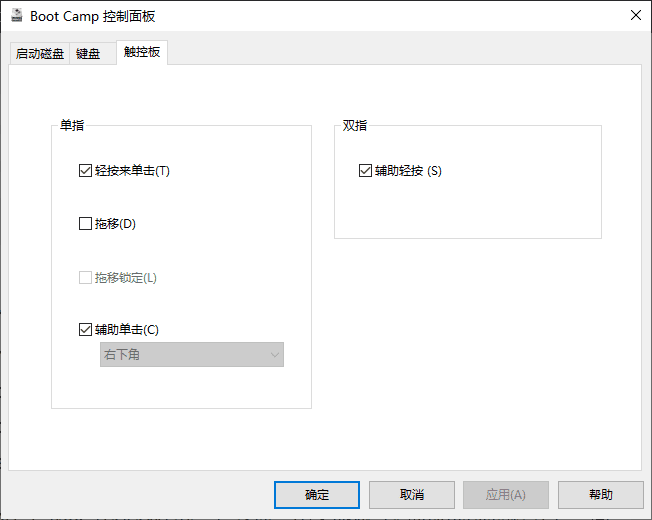The height and width of the screenshot is (520, 652).
Task: Click the Boot Camp icon in title bar
Action: pos(17,15)
